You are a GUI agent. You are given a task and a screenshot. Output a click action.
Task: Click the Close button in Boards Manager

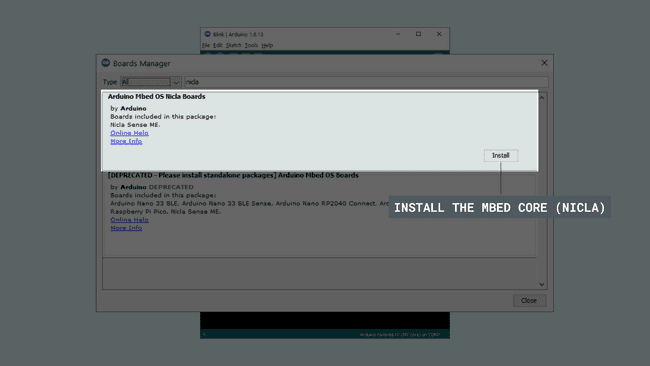(529, 301)
